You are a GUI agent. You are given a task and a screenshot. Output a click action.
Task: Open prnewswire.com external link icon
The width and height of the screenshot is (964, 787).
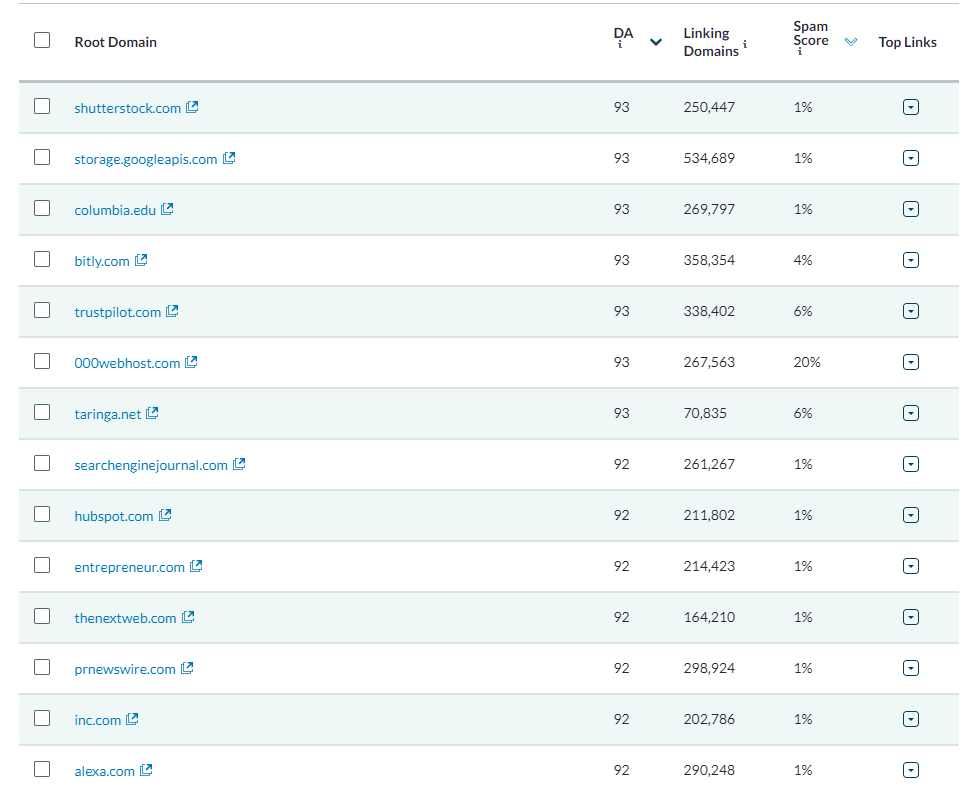pyautogui.click(x=187, y=668)
